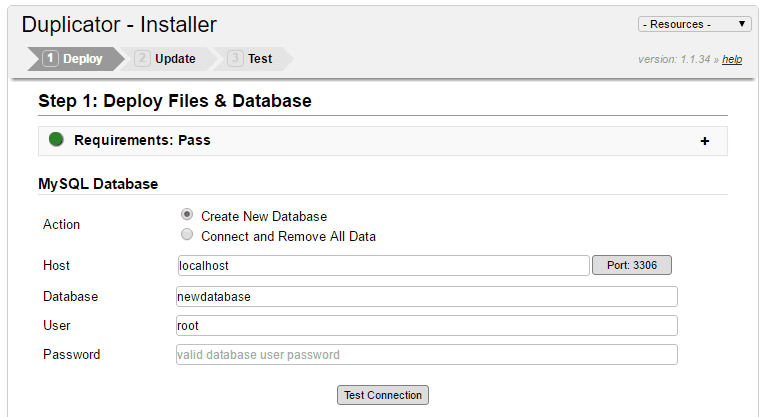Click the number 2 step badge
This screenshot has height=417, width=768.
point(143,59)
